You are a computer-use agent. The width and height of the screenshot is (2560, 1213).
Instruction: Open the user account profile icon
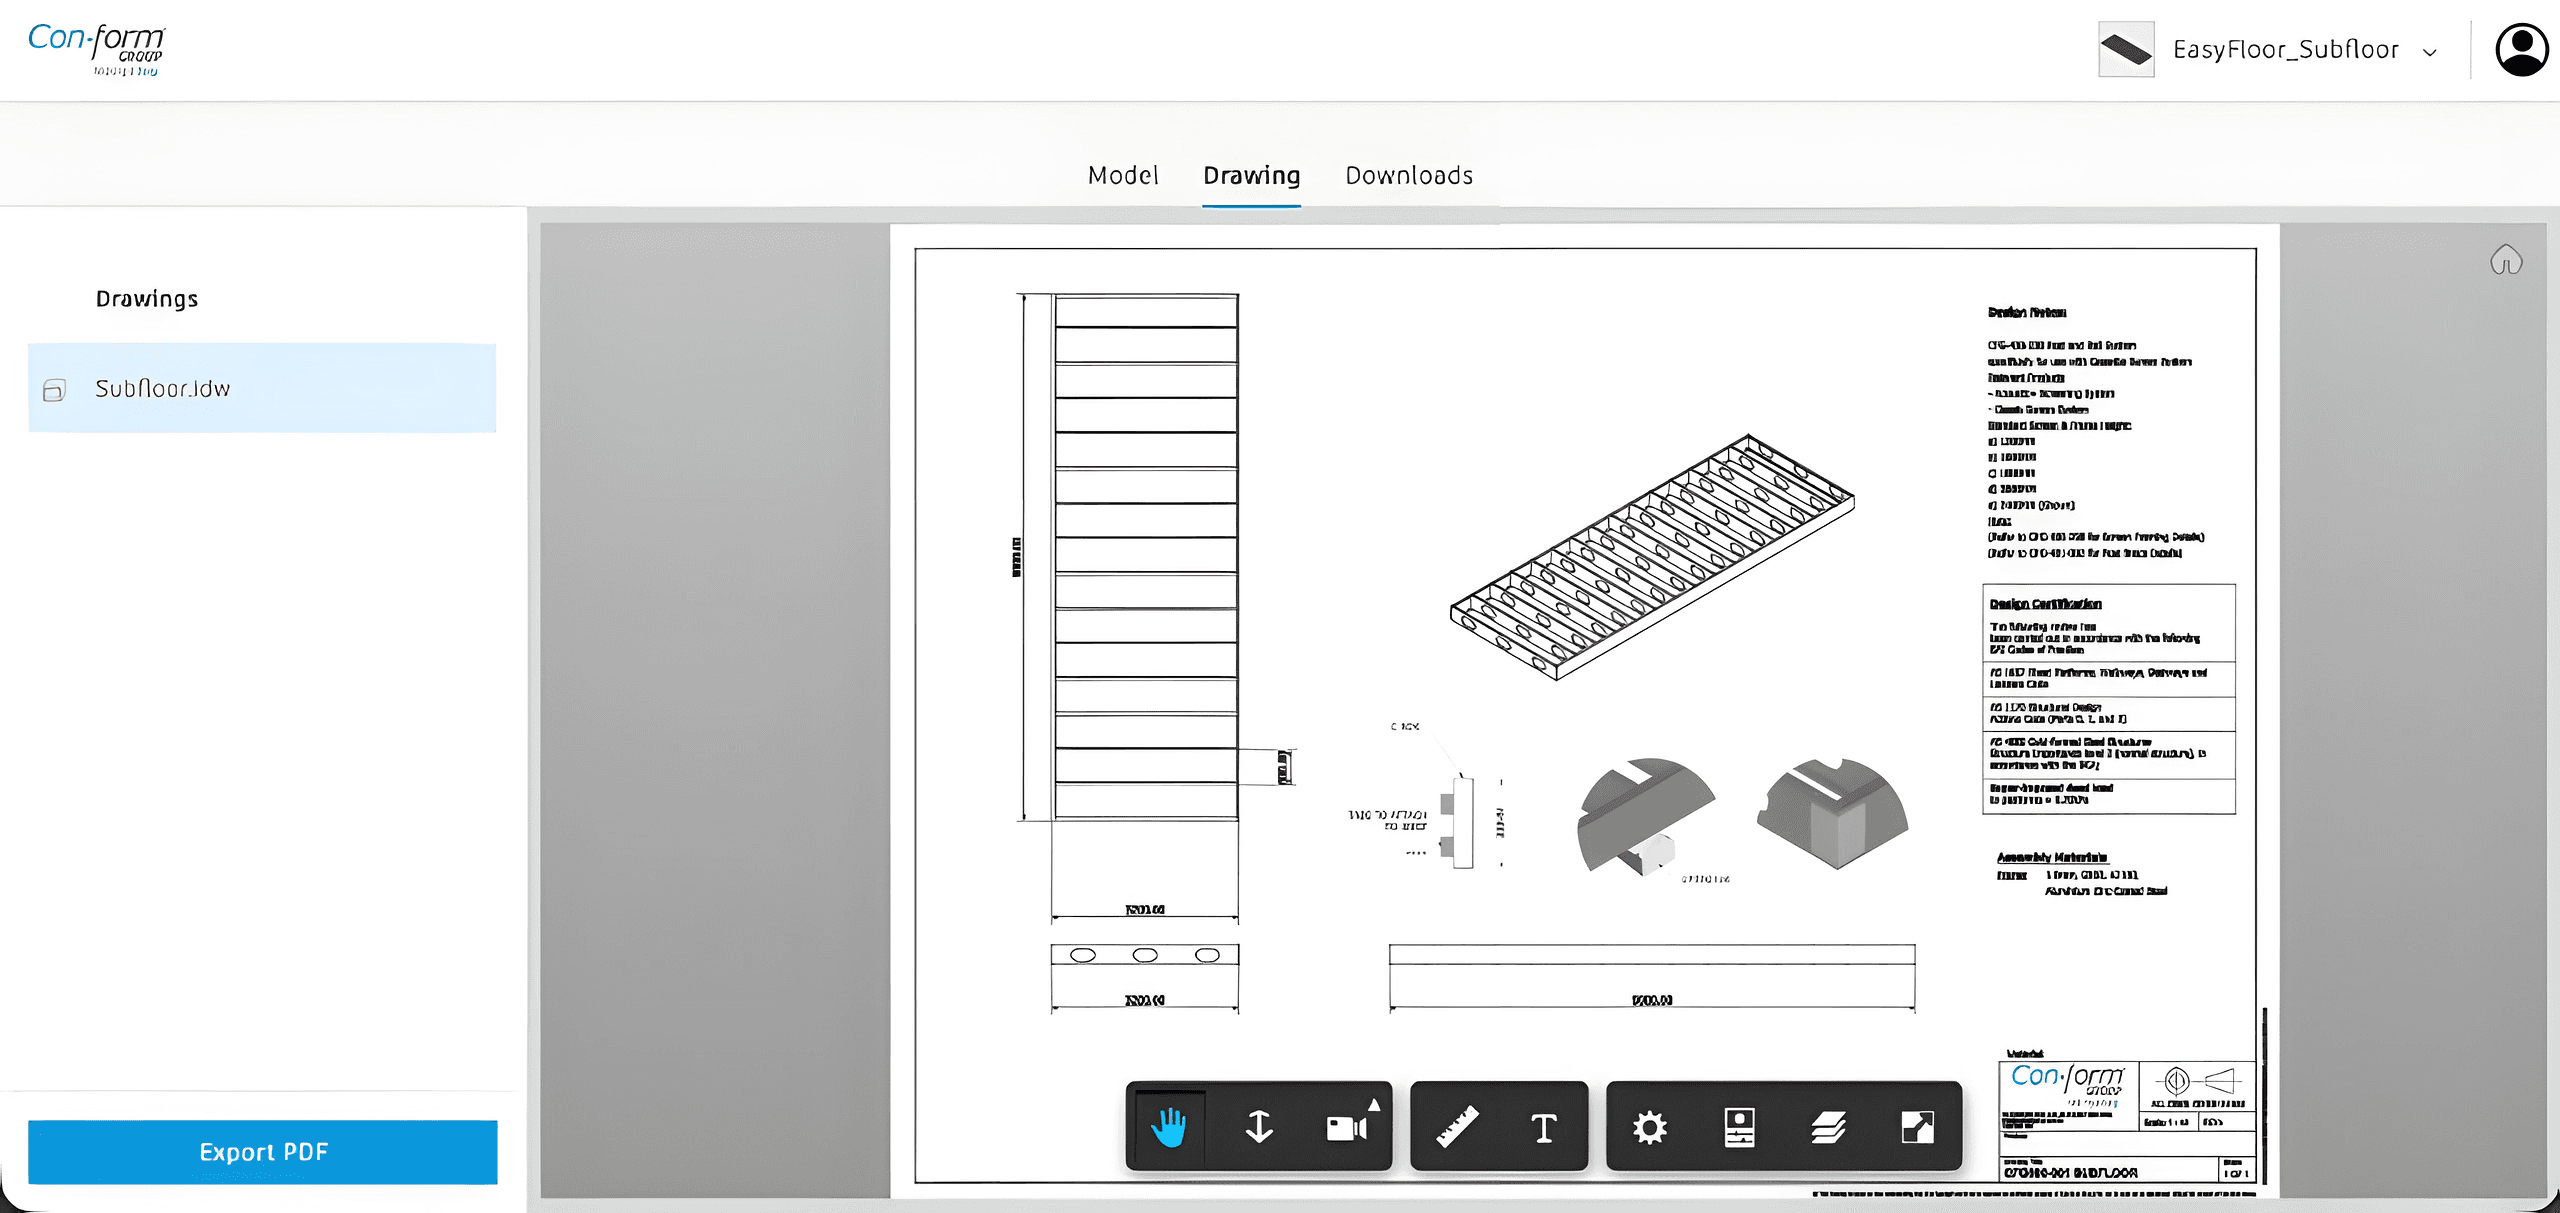point(2521,50)
